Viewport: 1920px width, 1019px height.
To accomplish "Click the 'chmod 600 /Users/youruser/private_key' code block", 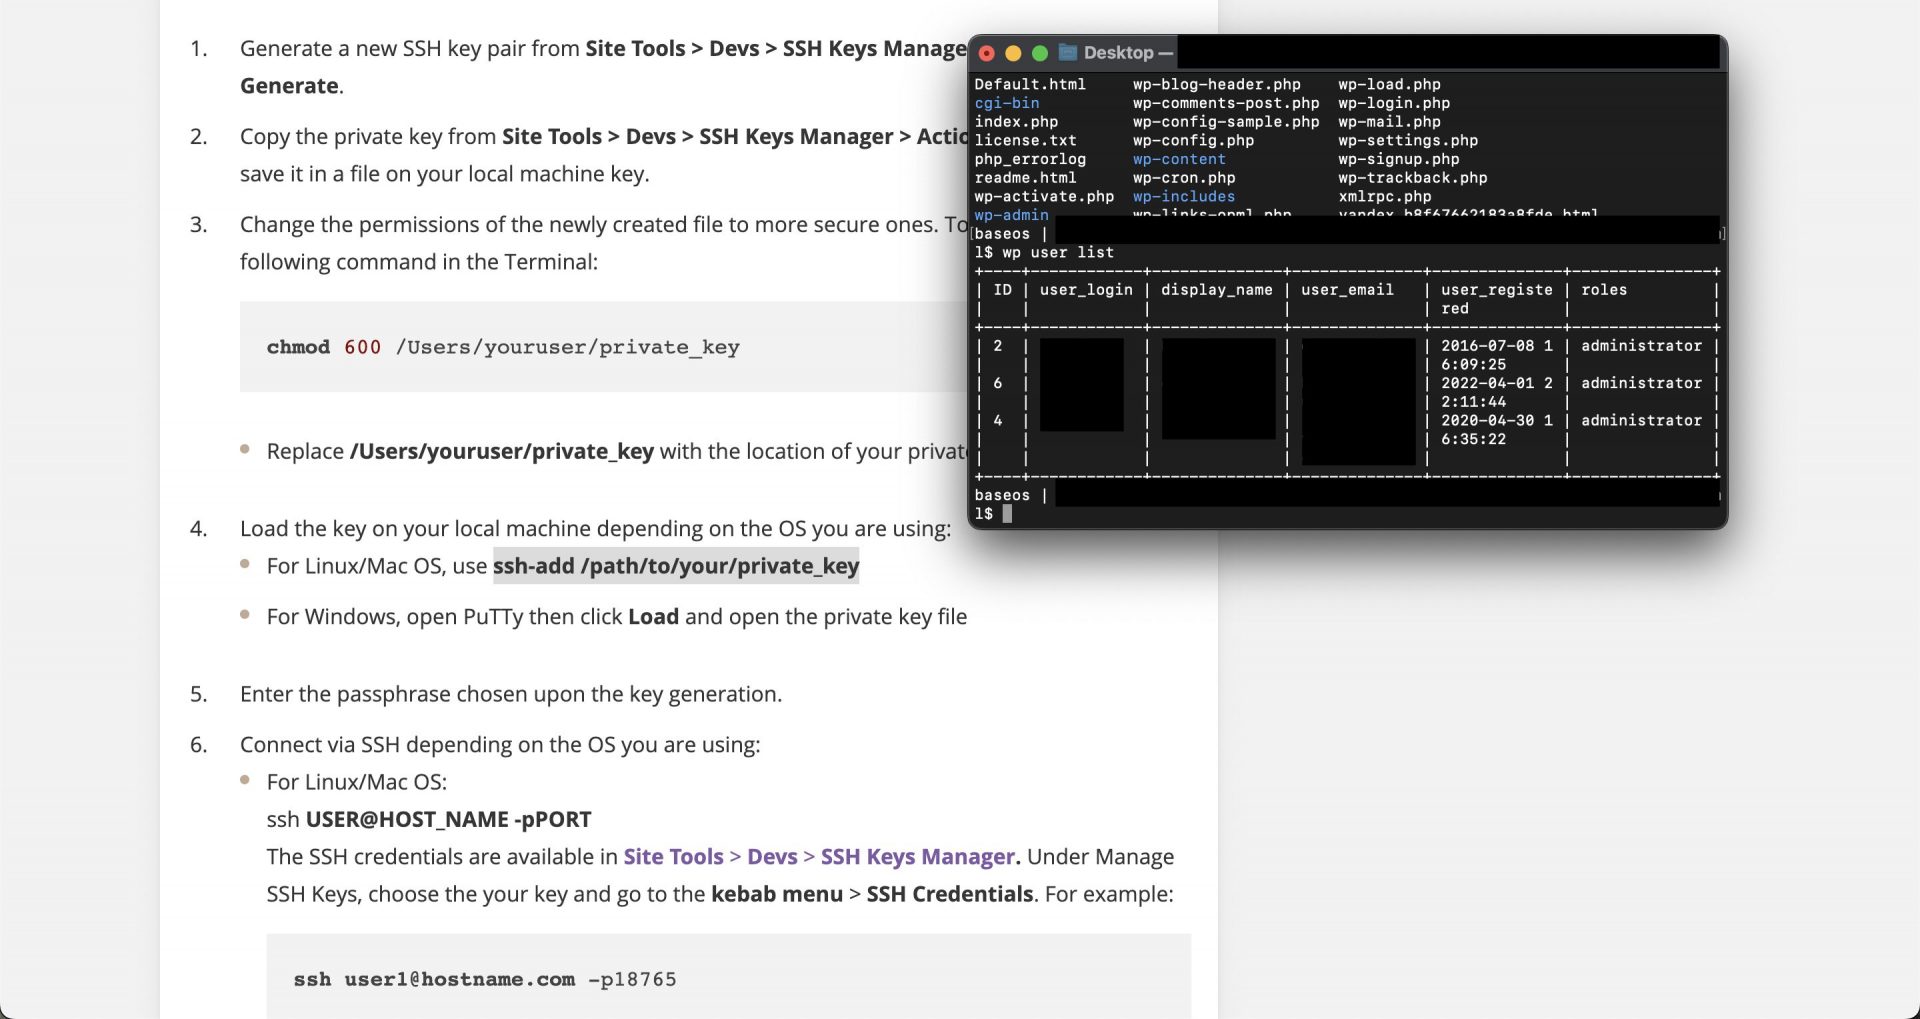I will 603,347.
